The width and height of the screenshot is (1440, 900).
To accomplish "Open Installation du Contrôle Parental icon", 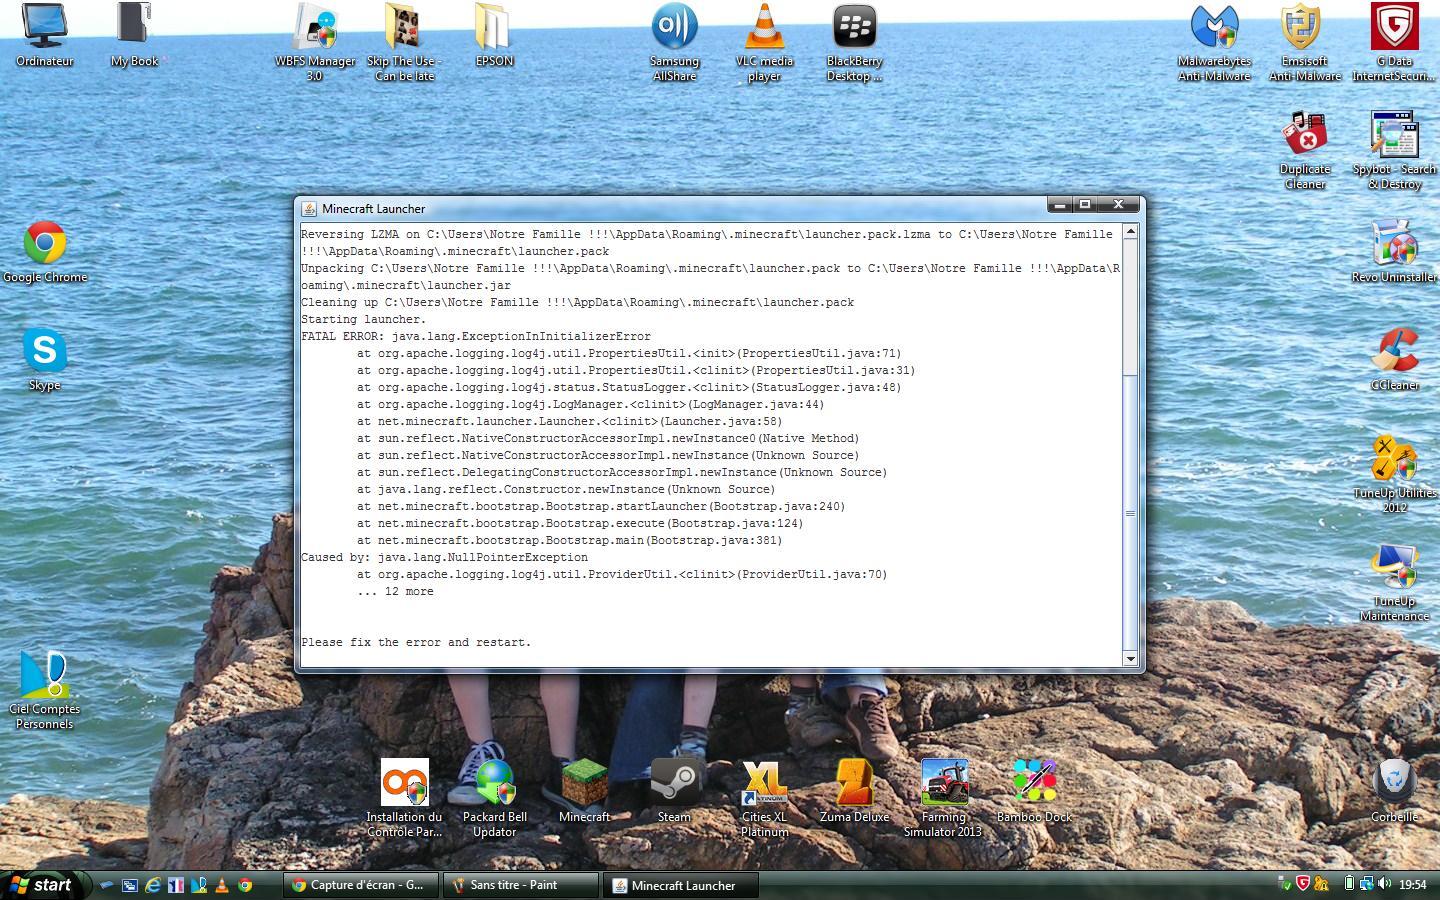I will (404, 798).
